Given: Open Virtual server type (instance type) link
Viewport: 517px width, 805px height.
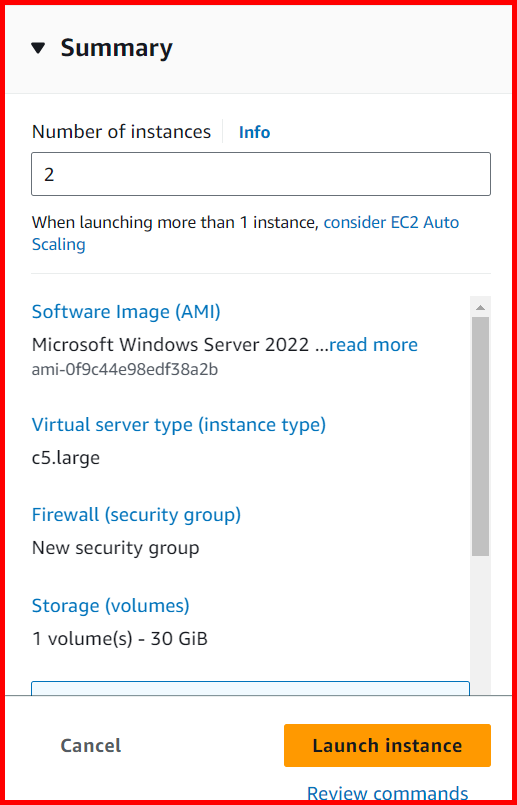Looking at the screenshot, I should pyautogui.click(x=179, y=425).
